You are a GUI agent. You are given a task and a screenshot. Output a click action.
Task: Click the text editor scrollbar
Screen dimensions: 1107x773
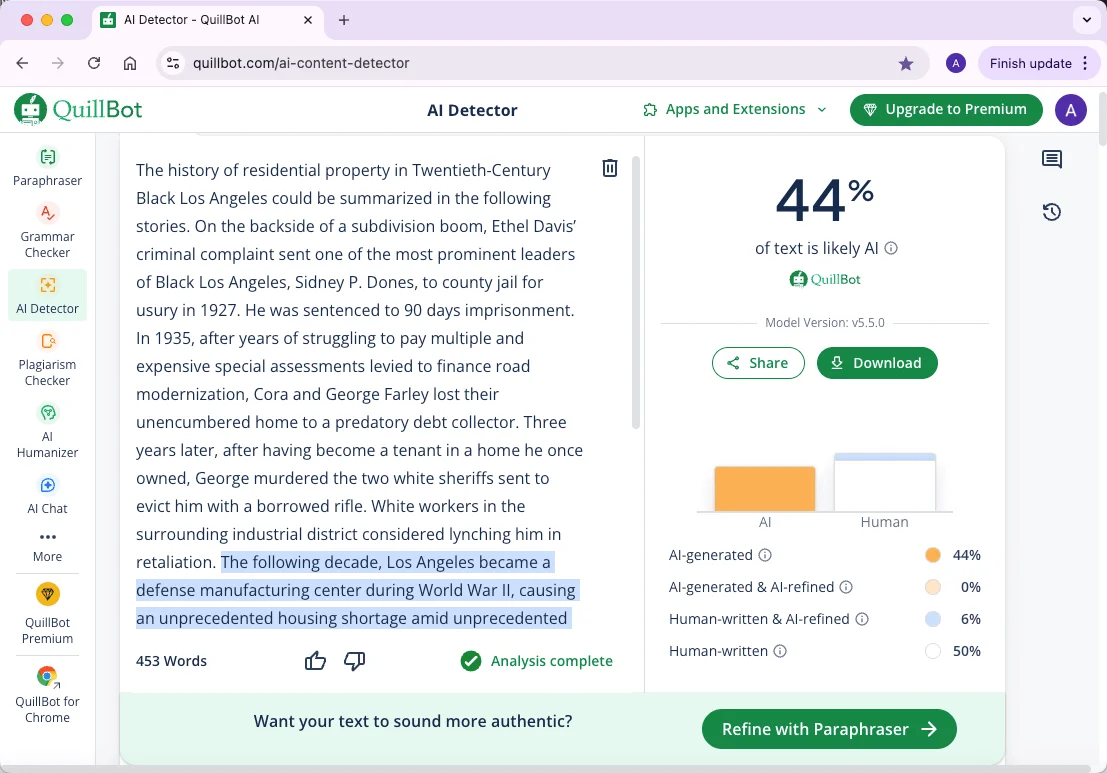(x=635, y=292)
